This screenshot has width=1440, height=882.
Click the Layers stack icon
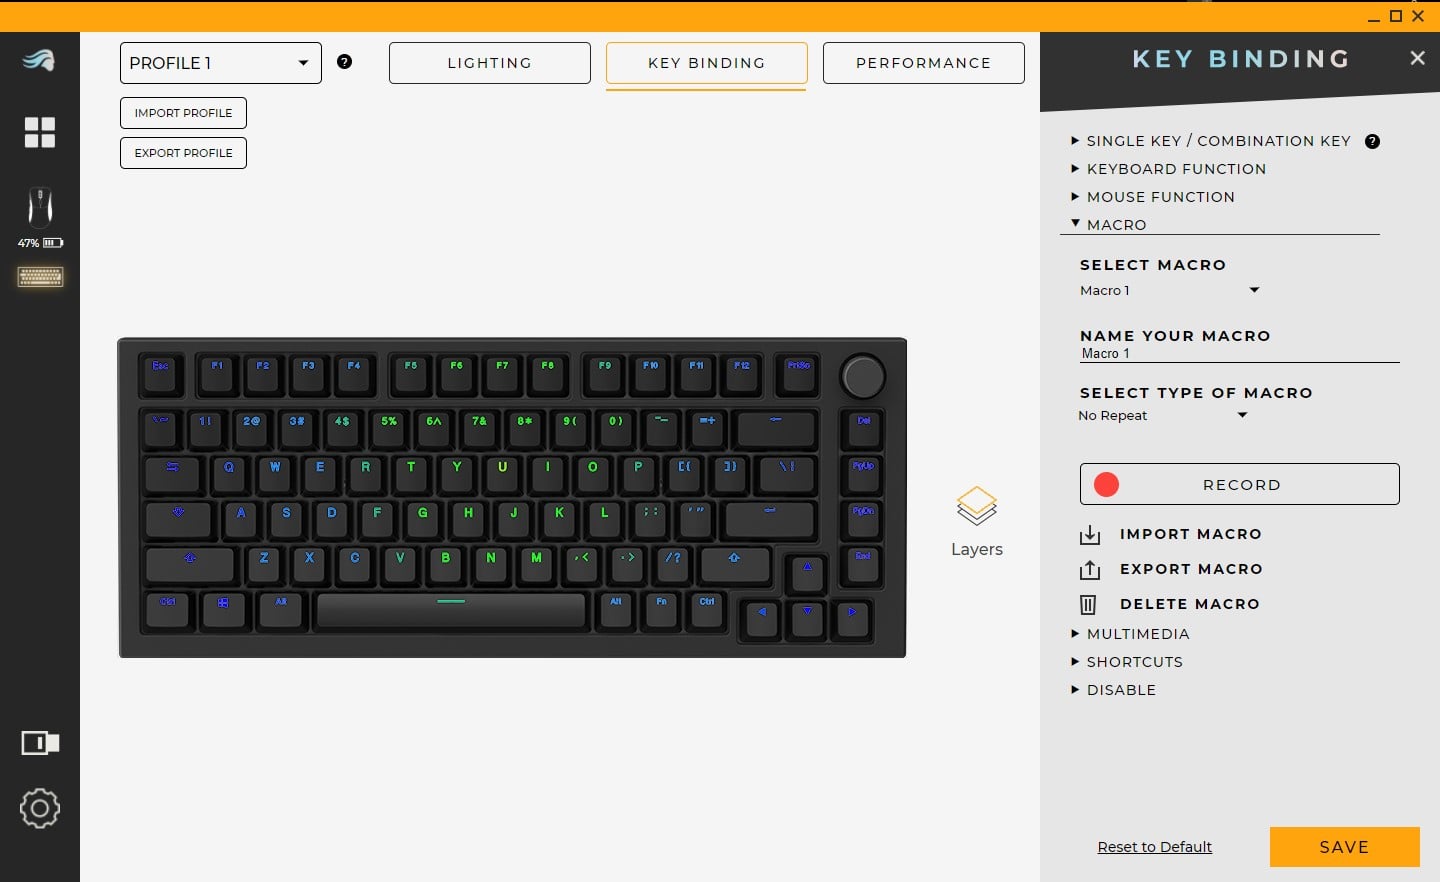coord(977,506)
